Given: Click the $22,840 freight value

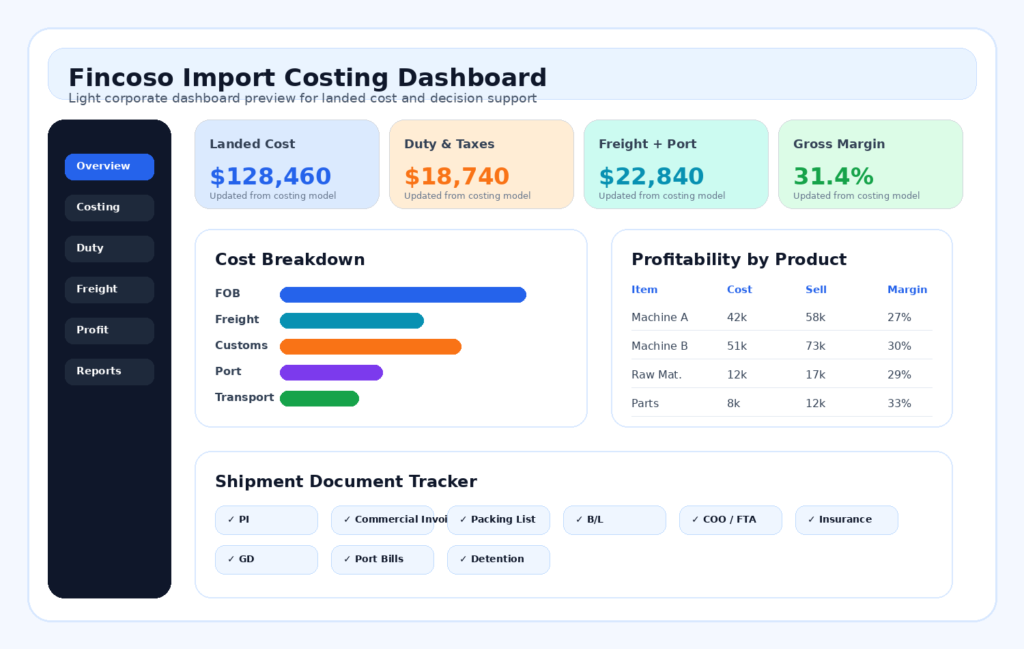Looking at the screenshot, I should point(651,176).
